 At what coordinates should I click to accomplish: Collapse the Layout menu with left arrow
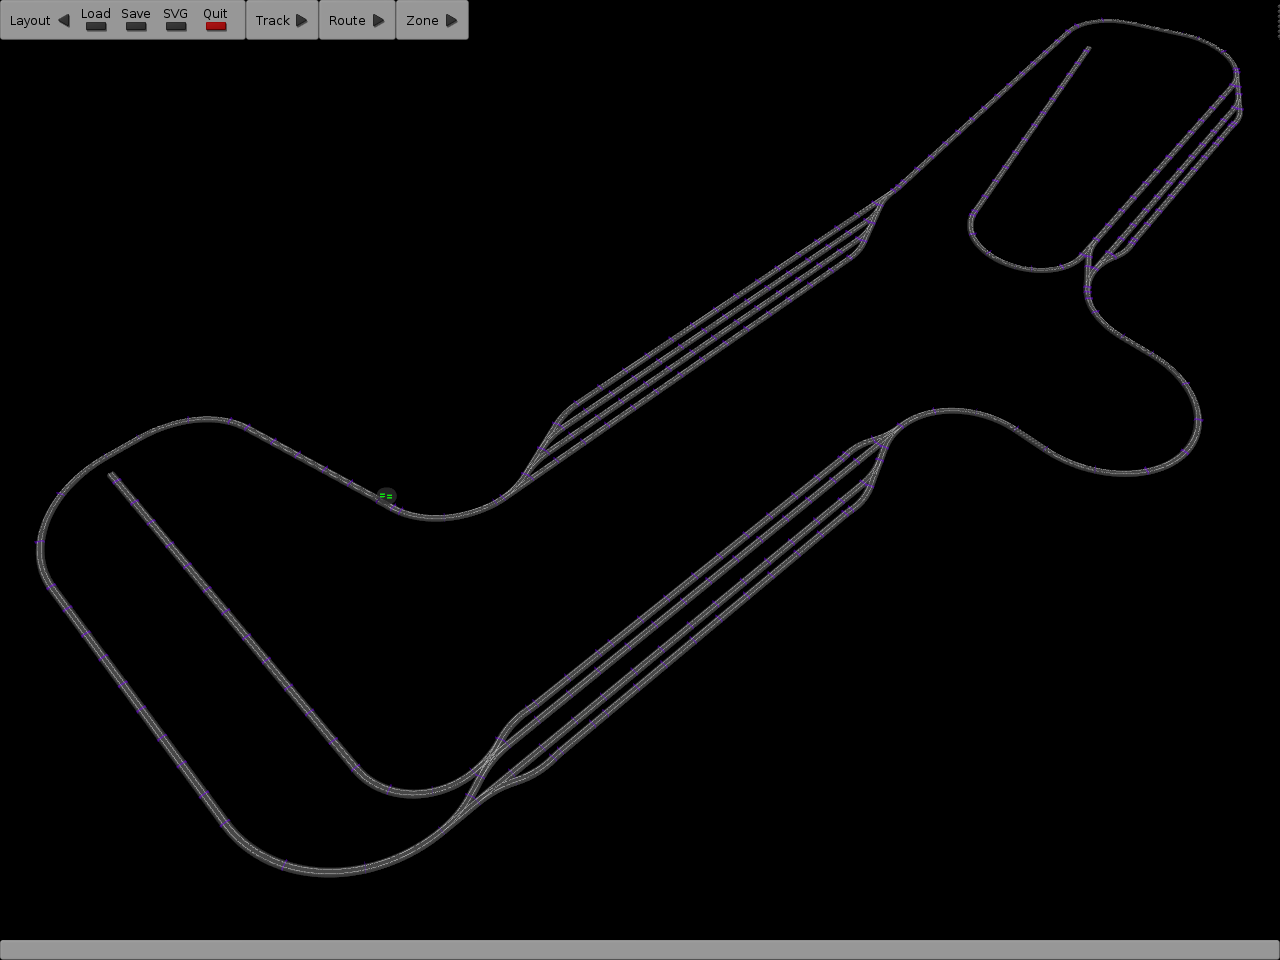(63, 20)
